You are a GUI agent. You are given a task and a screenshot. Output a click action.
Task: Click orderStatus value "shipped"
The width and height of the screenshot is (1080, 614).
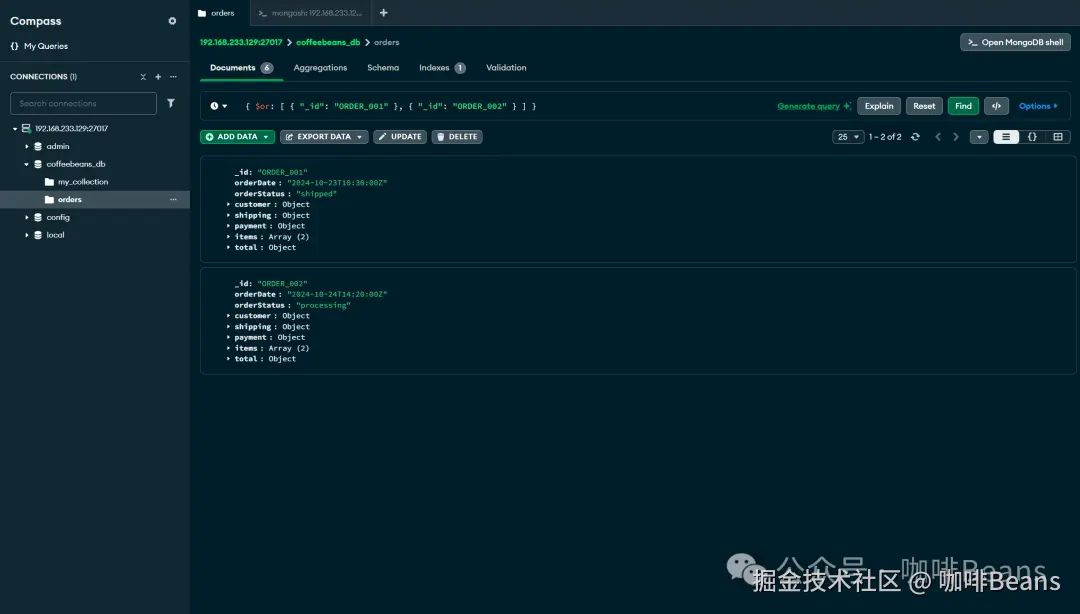coord(316,194)
